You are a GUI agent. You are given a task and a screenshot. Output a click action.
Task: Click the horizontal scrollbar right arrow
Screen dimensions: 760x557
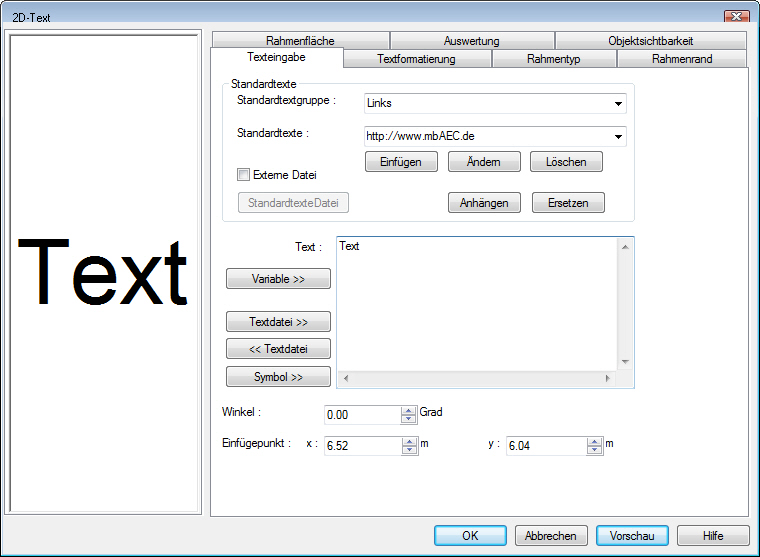coord(608,379)
